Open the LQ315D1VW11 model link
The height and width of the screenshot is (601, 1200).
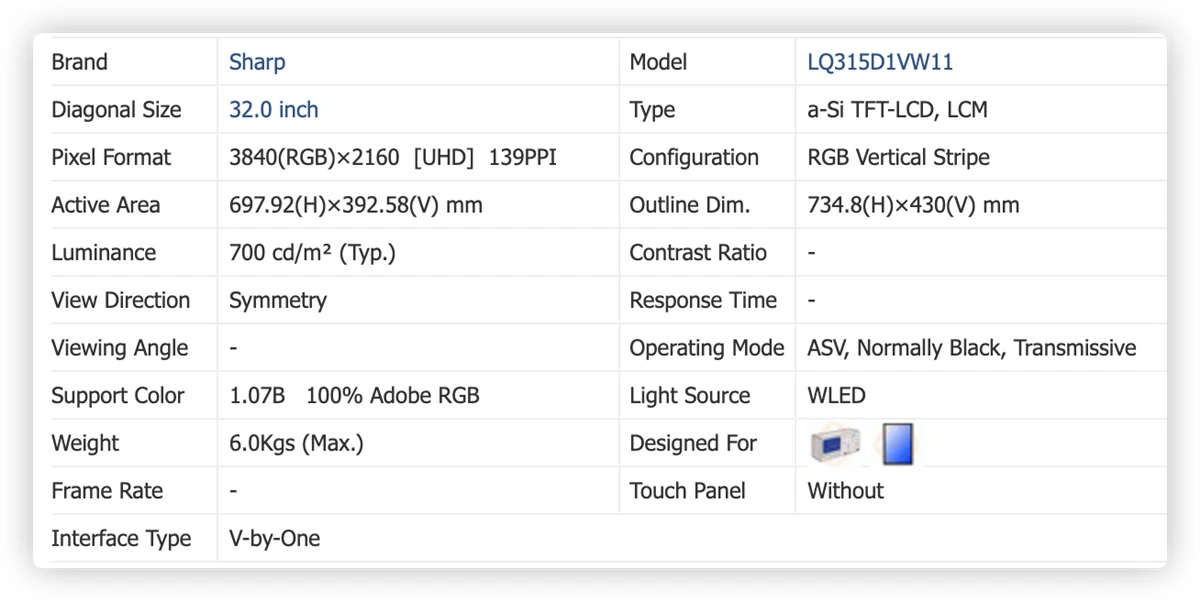pos(880,62)
